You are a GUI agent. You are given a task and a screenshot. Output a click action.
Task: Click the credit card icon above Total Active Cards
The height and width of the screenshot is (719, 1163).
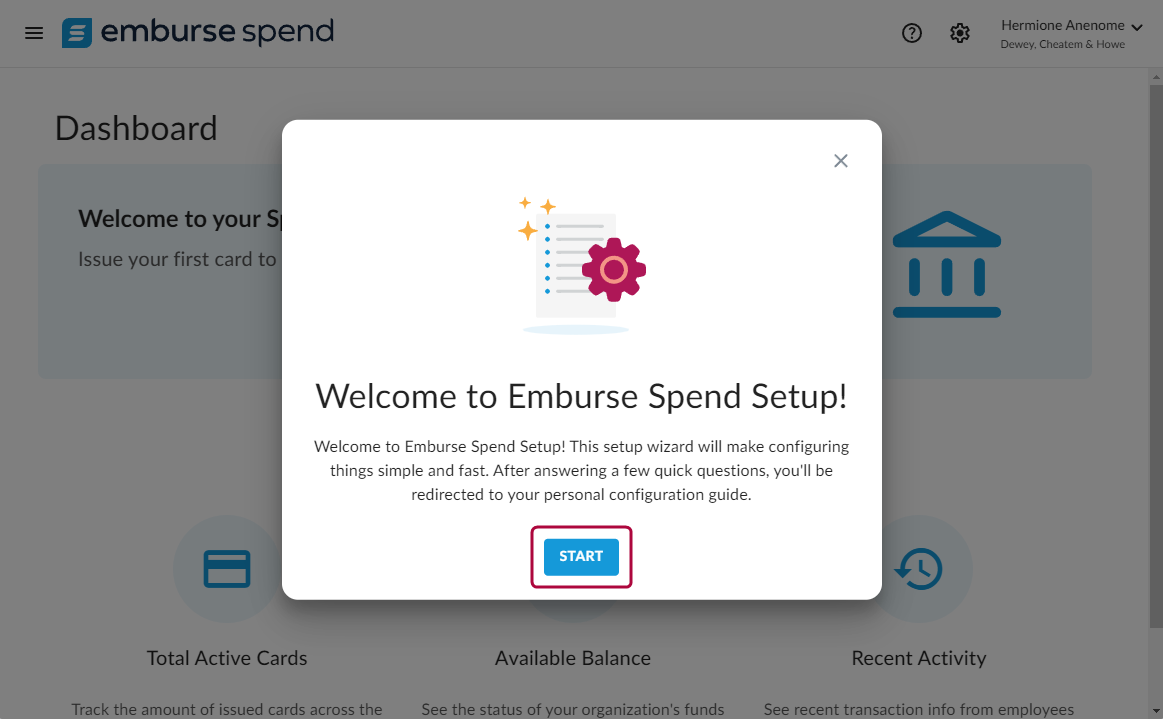[x=227, y=569]
